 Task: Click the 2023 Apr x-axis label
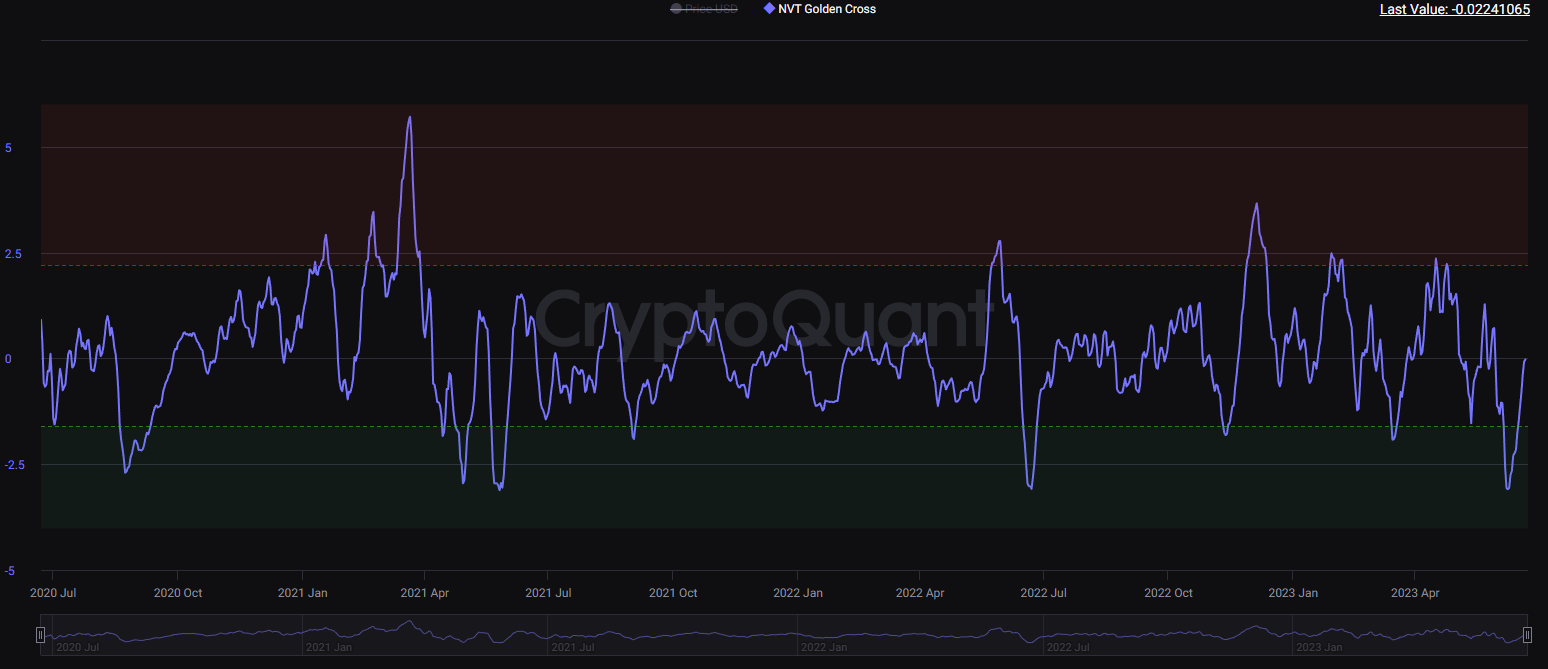coord(1415,593)
